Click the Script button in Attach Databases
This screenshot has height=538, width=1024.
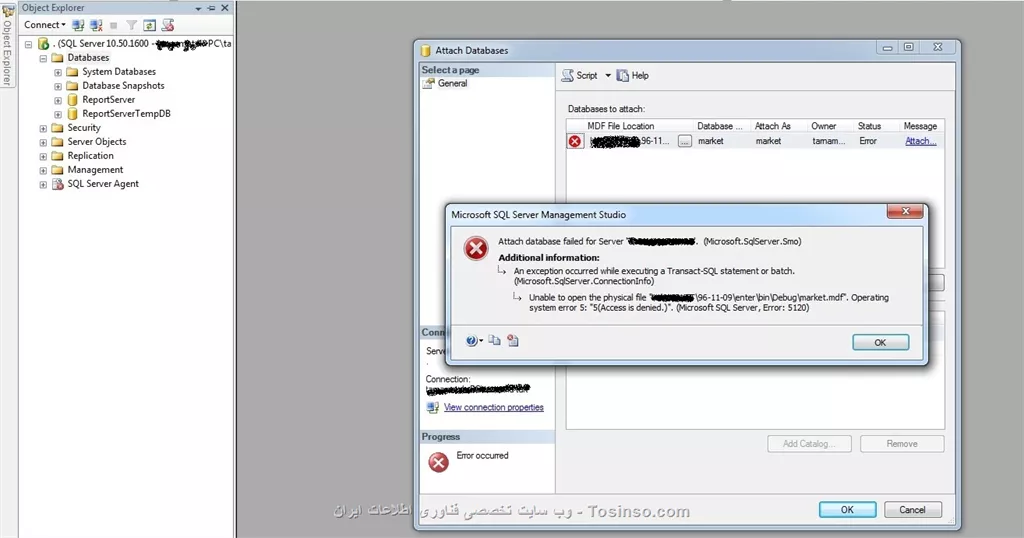[x=580, y=76]
